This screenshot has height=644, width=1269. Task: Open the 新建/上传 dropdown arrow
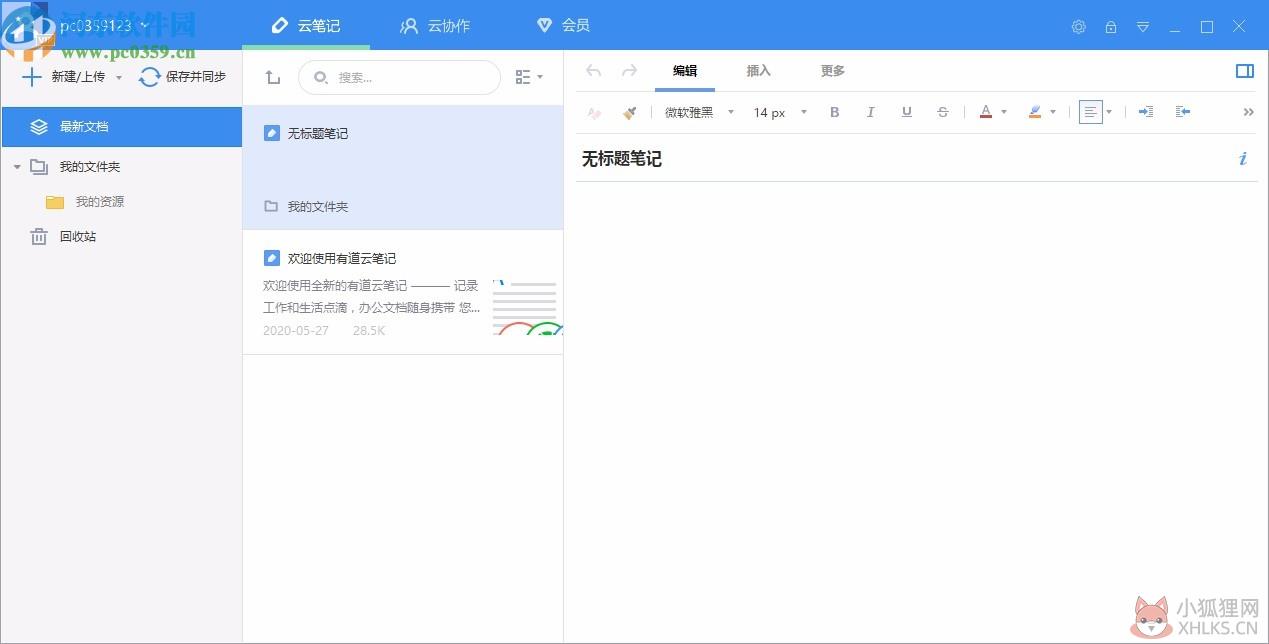pyautogui.click(x=119, y=77)
